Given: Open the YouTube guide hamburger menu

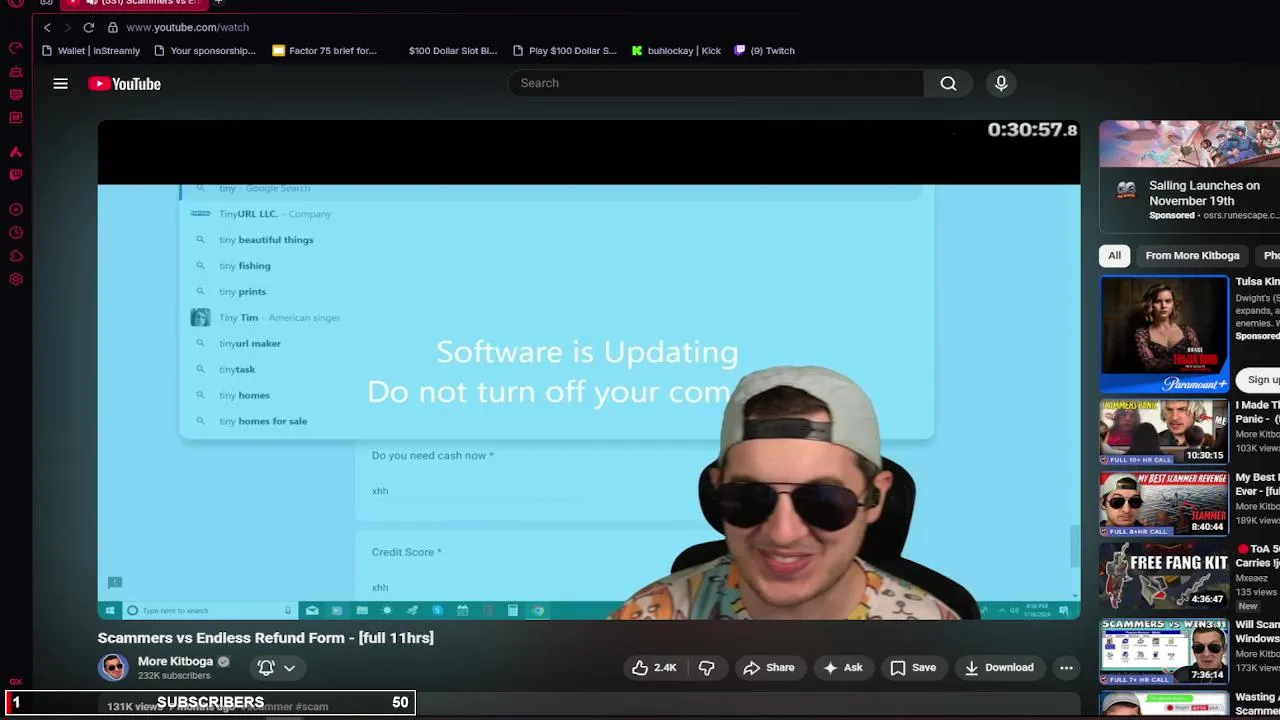Looking at the screenshot, I should click(x=60, y=84).
